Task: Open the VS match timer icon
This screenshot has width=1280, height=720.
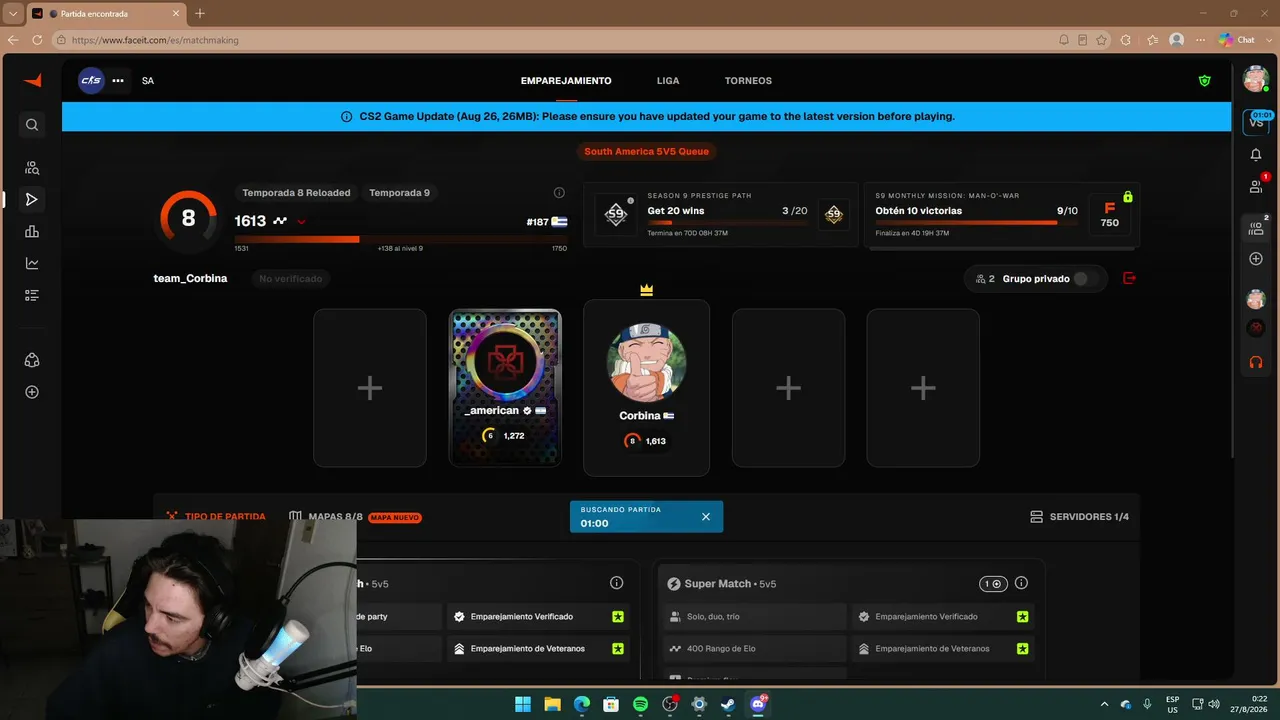Action: tap(1256, 122)
